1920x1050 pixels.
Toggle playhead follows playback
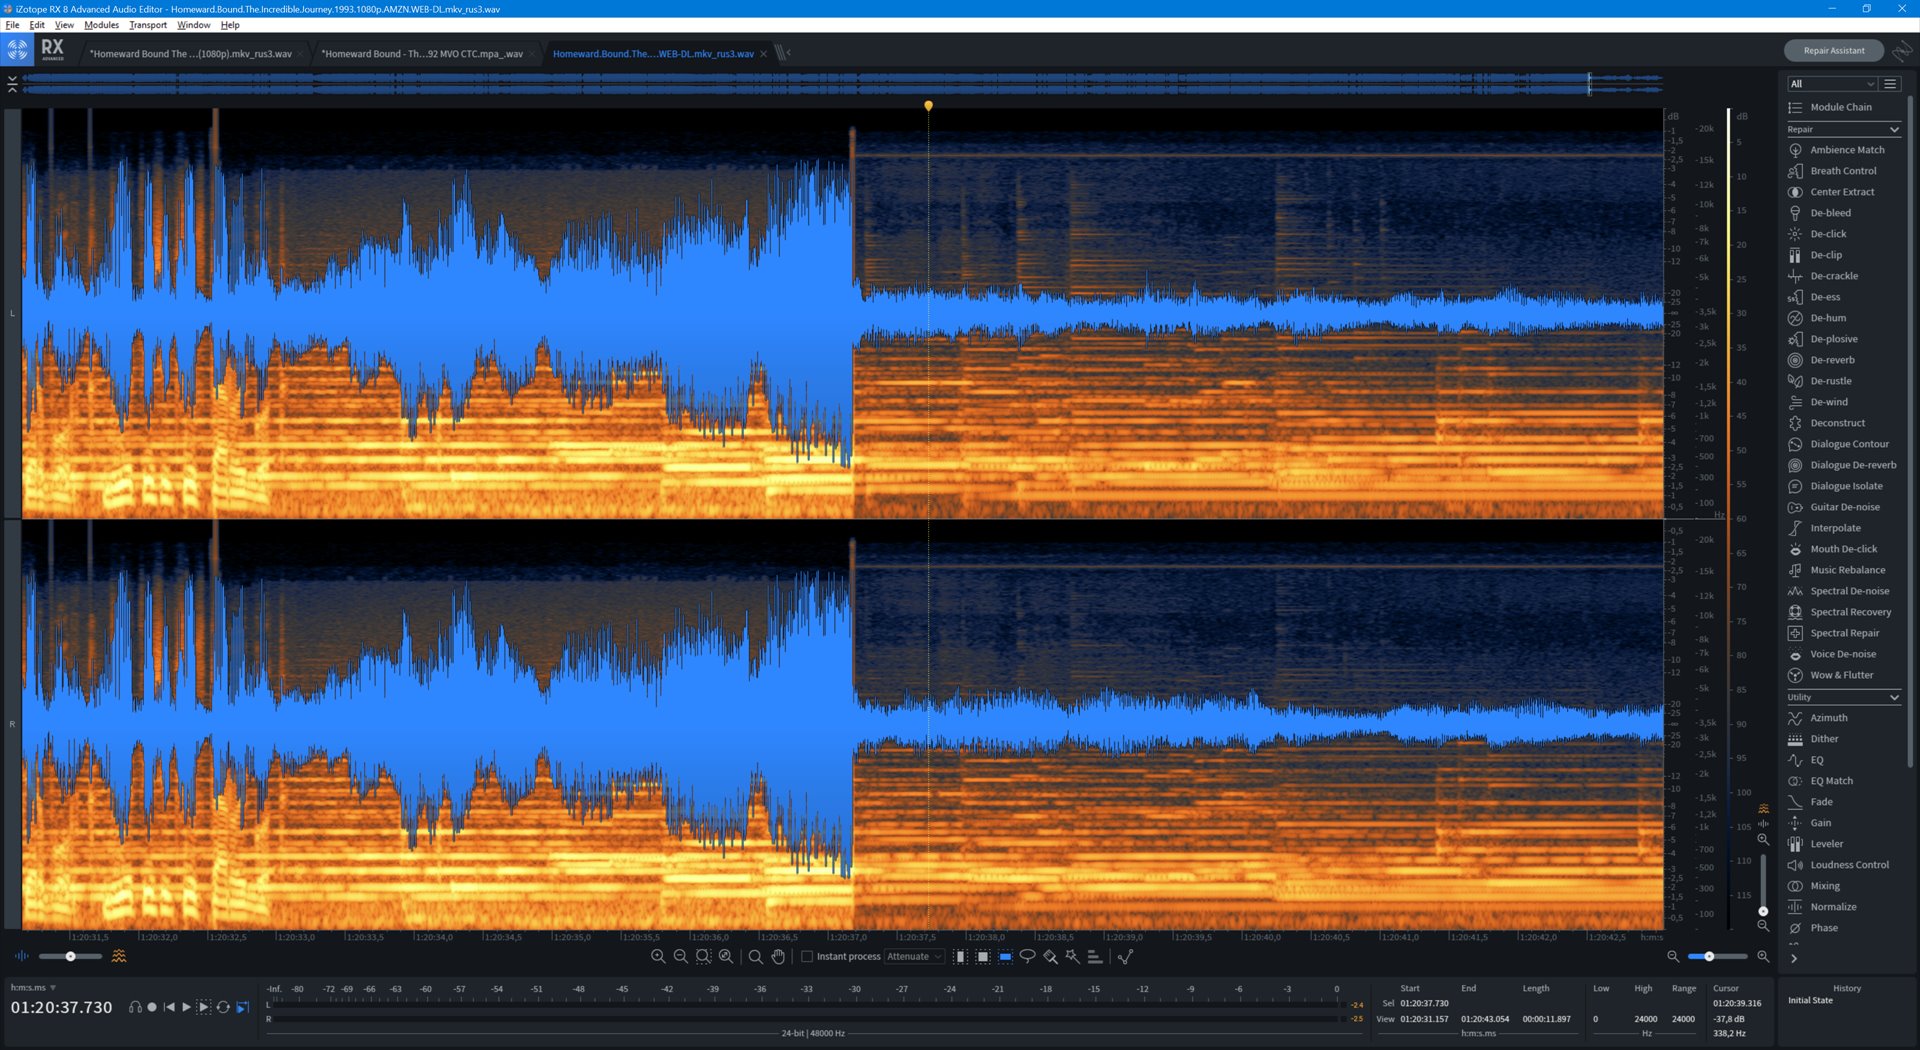[x=242, y=1007]
